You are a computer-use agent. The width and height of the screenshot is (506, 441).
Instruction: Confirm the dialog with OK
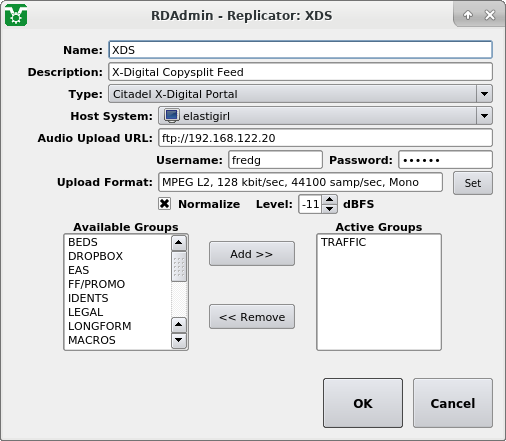363,403
